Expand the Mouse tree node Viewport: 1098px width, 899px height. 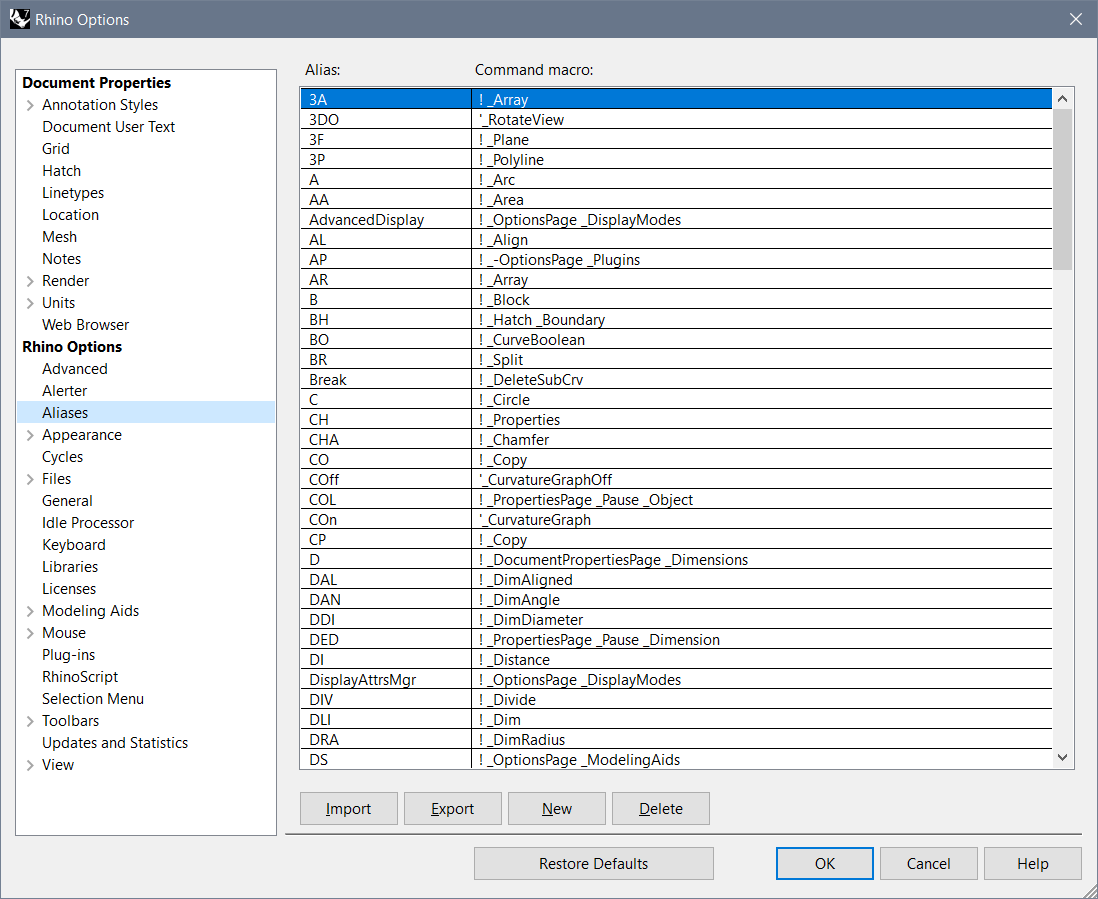[30, 634]
